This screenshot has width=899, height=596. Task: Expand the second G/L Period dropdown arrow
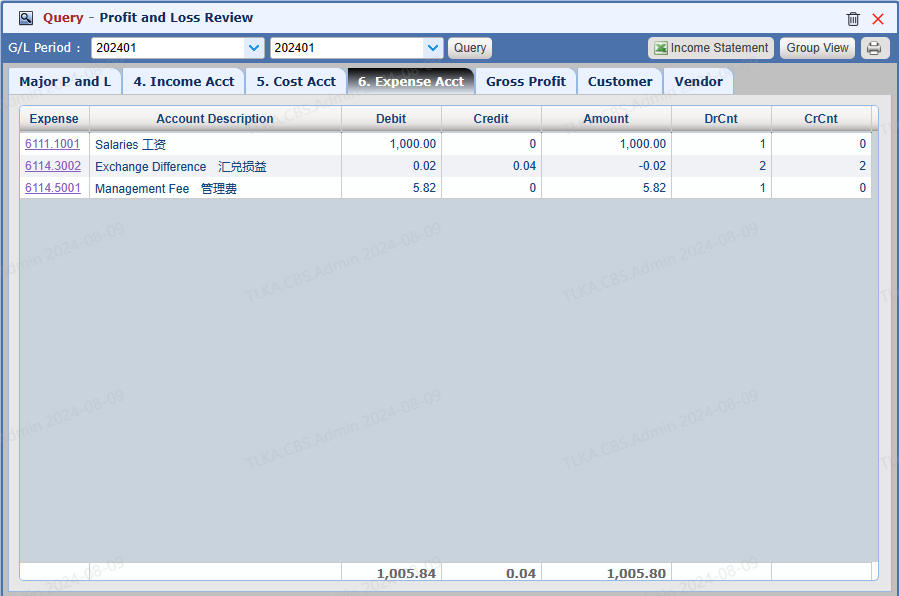433,48
